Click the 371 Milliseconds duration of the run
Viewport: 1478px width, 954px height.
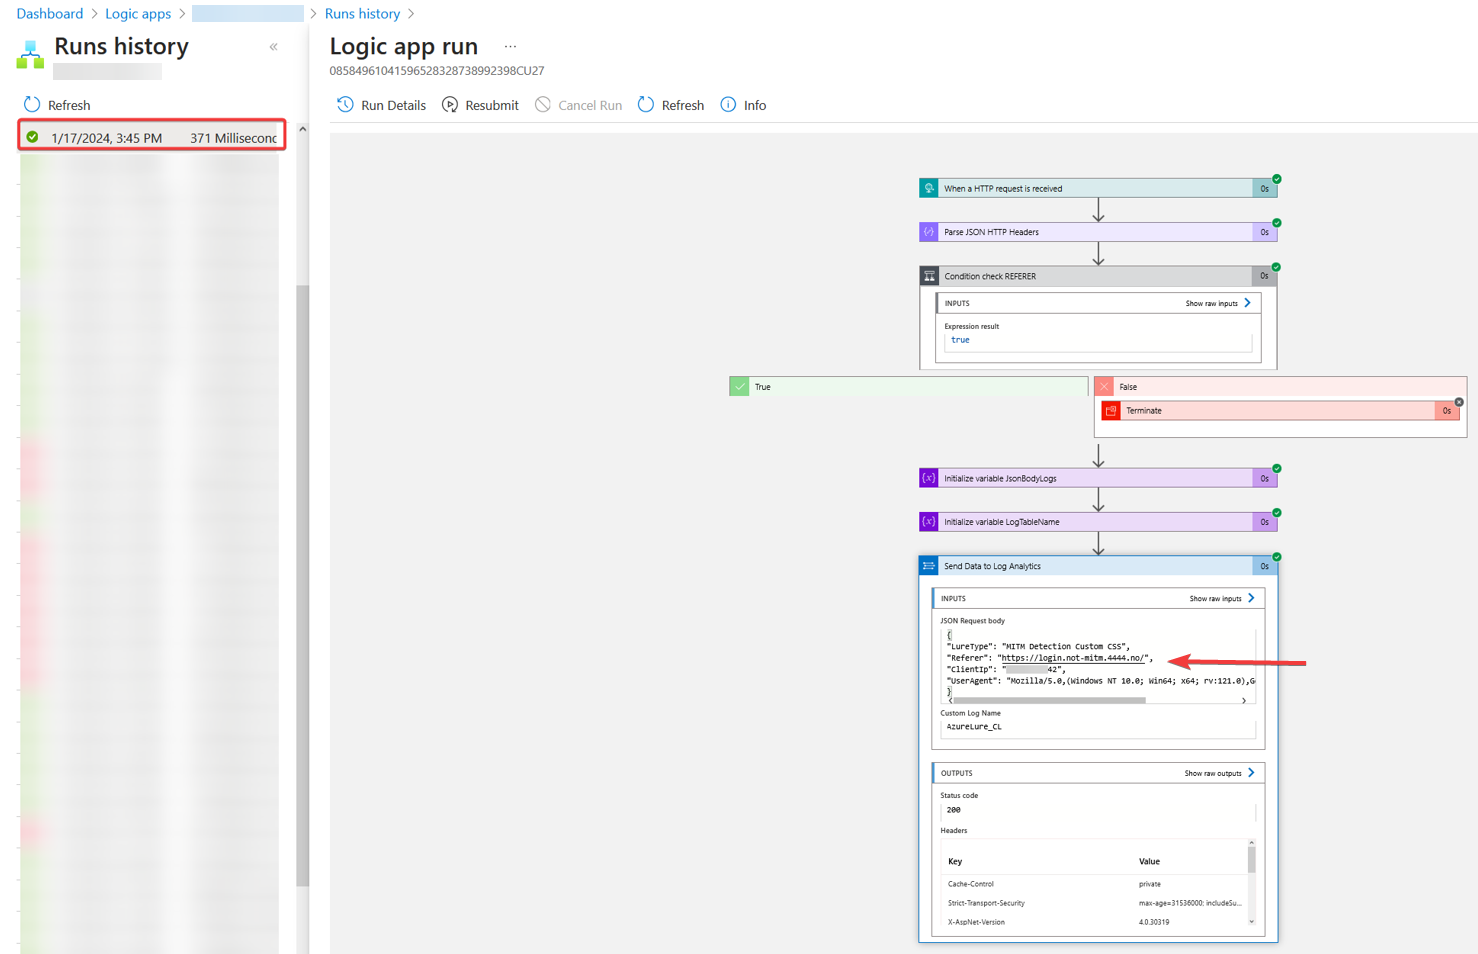click(233, 138)
